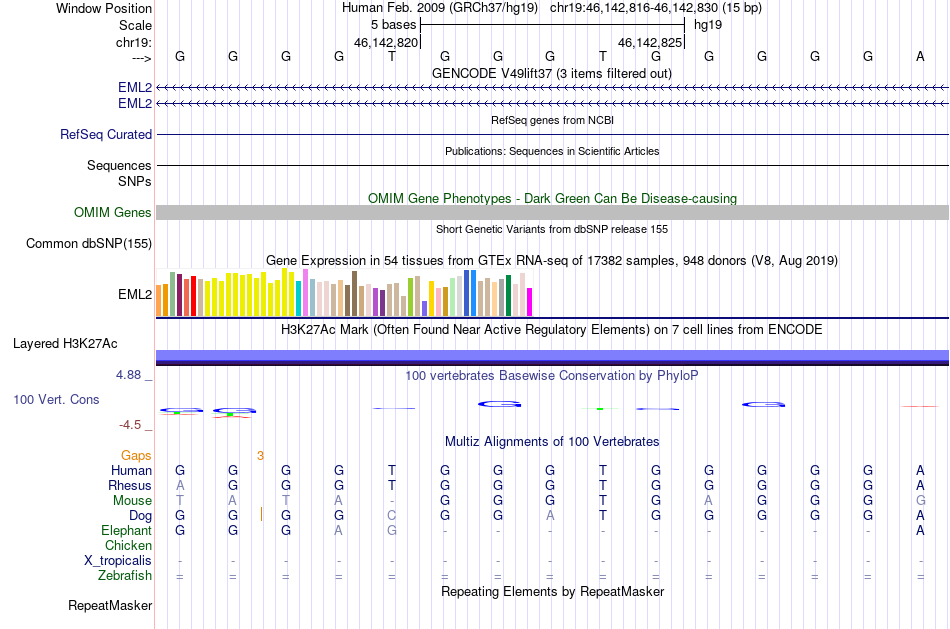Open the RepeatMasker track label

coord(110,605)
